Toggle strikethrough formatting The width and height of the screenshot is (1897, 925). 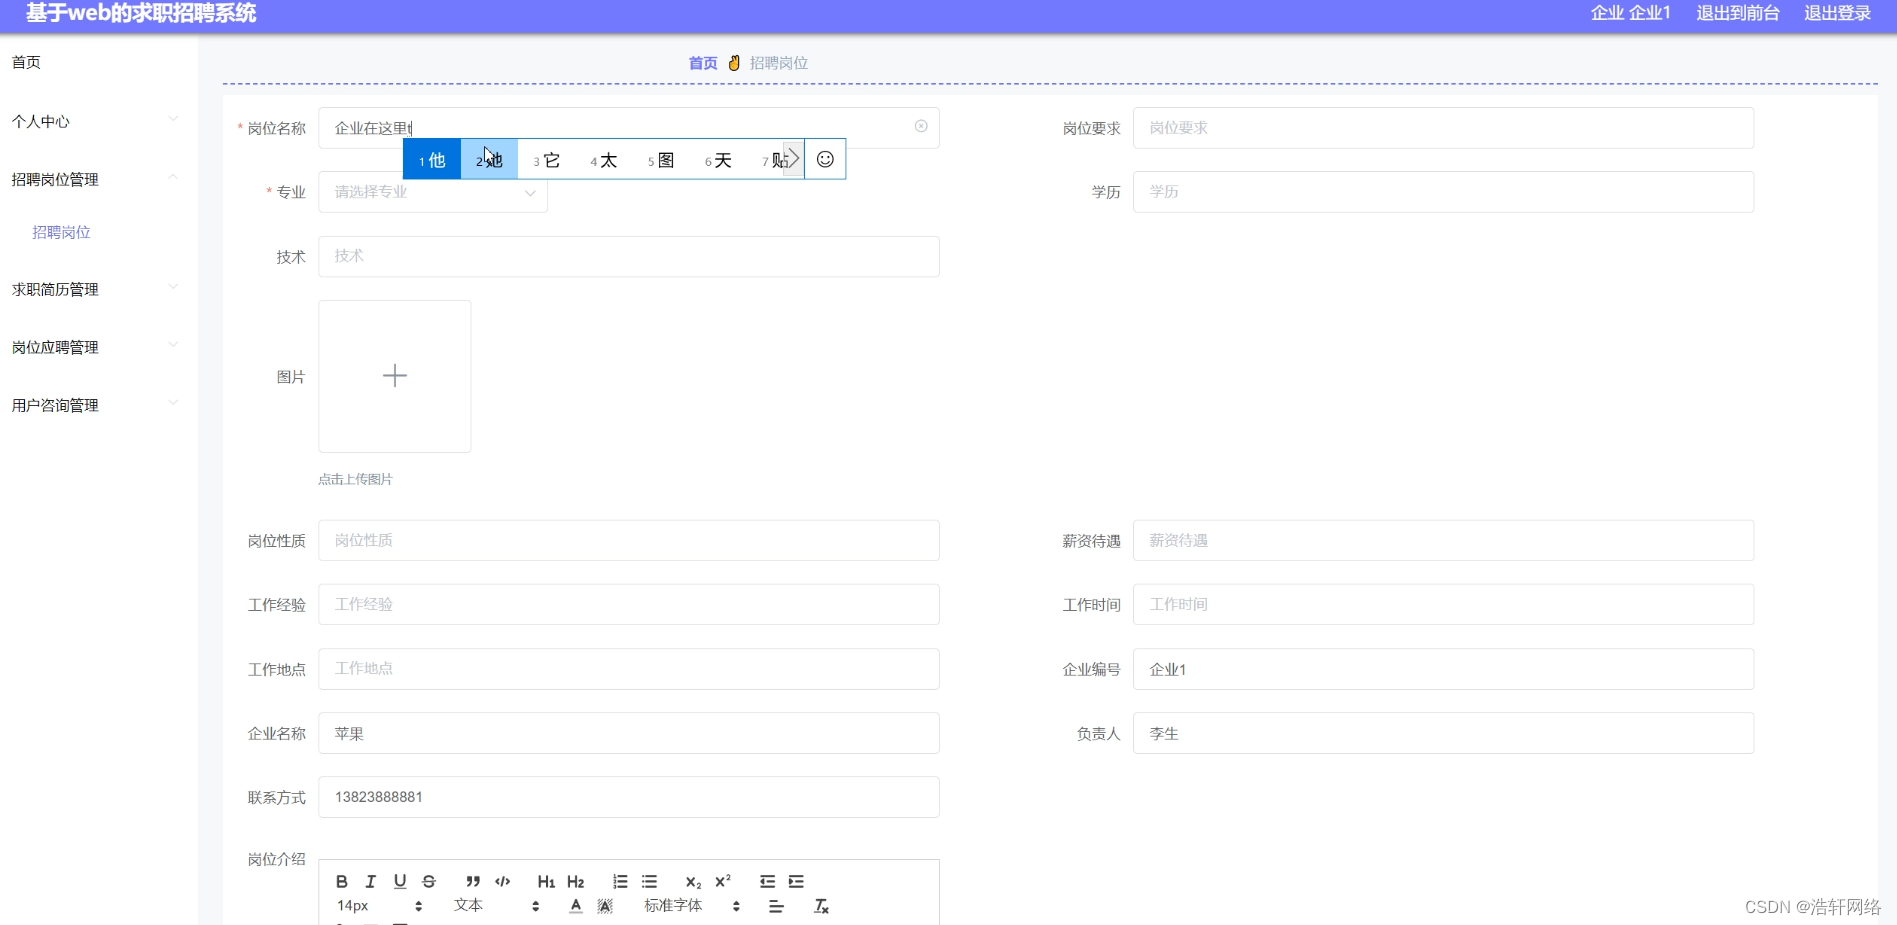(x=428, y=881)
